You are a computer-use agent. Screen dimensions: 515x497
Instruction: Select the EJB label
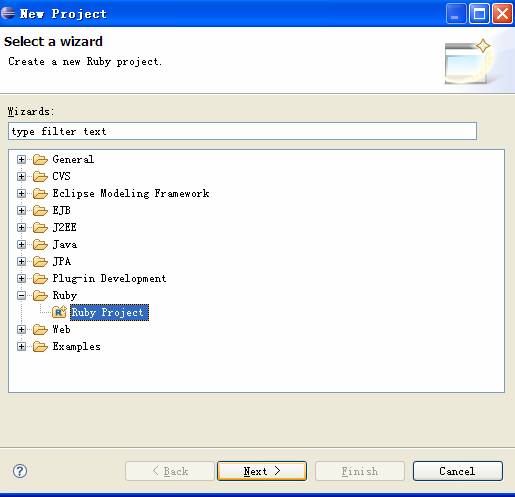(62, 211)
